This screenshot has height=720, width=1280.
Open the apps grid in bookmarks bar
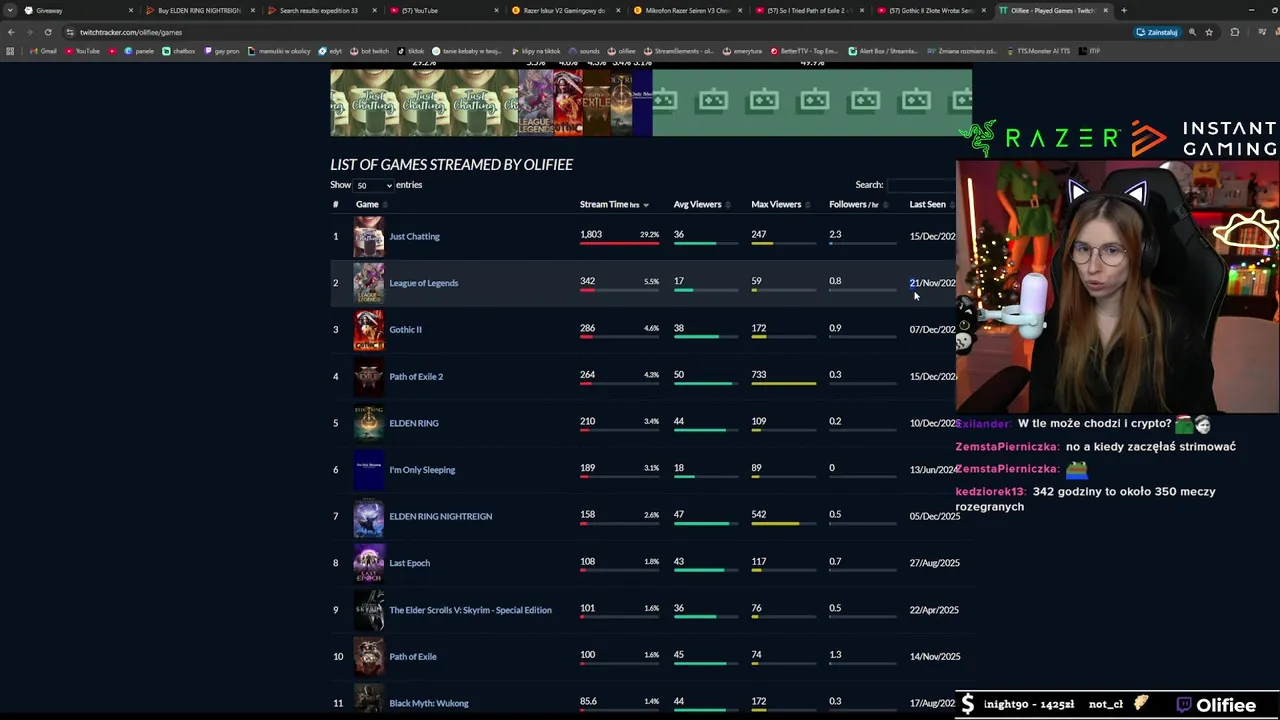tap(10, 51)
